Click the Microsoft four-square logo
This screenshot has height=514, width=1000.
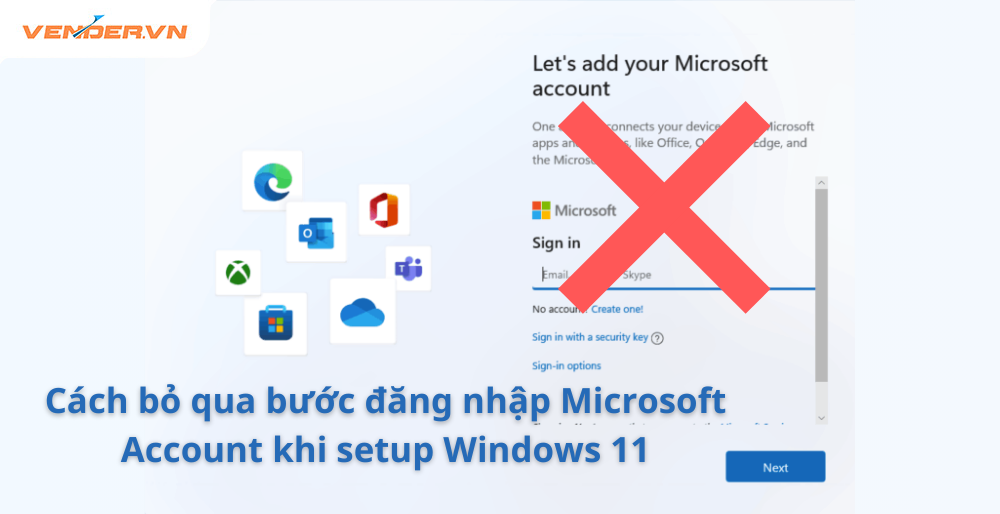tap(541, 210)
